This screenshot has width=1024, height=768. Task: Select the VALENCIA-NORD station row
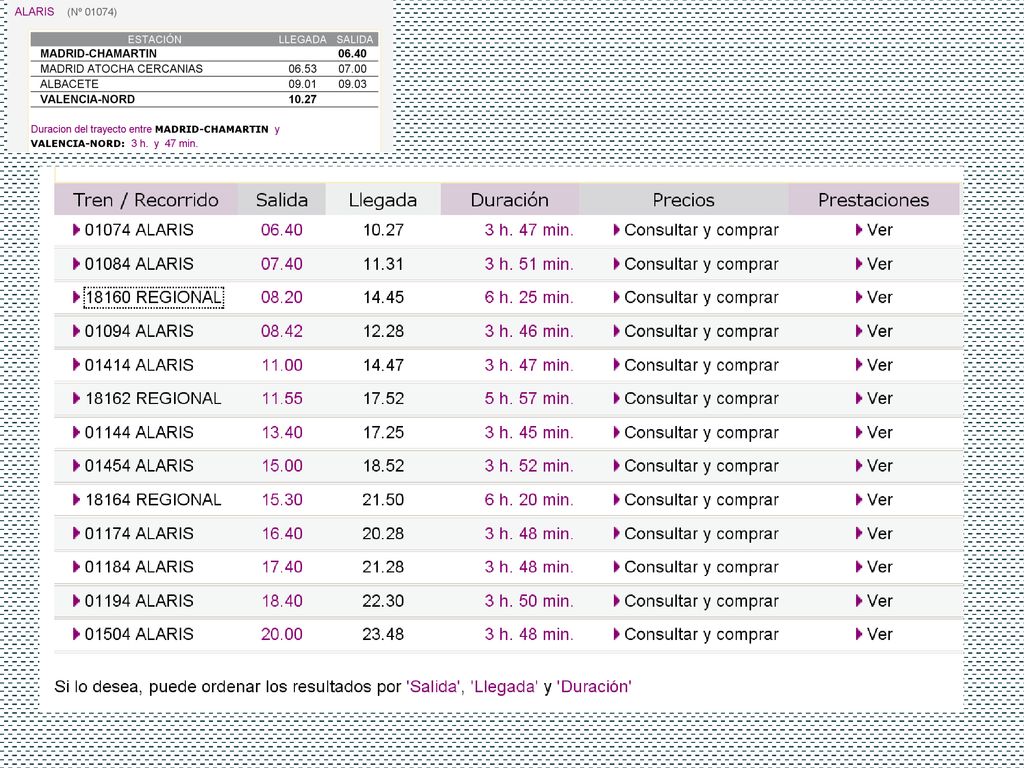[204, 99]
